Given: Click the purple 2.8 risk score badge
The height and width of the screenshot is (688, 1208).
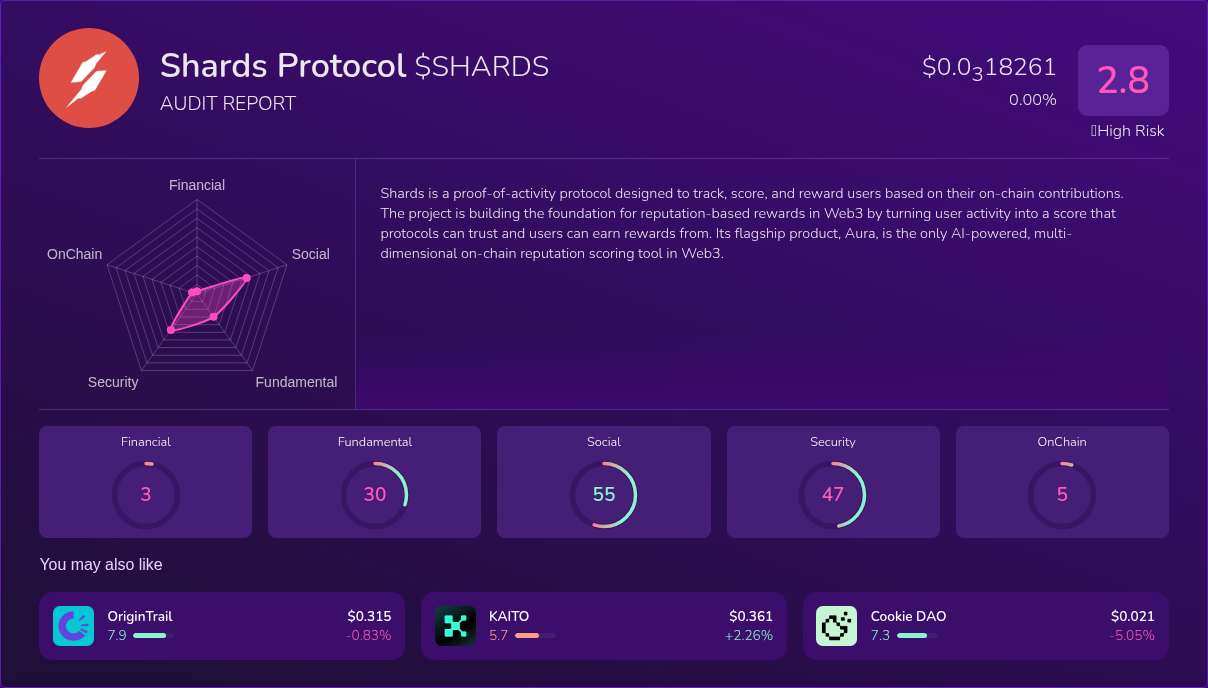Looking at the screenshot, I should [x=1123, y=80].
